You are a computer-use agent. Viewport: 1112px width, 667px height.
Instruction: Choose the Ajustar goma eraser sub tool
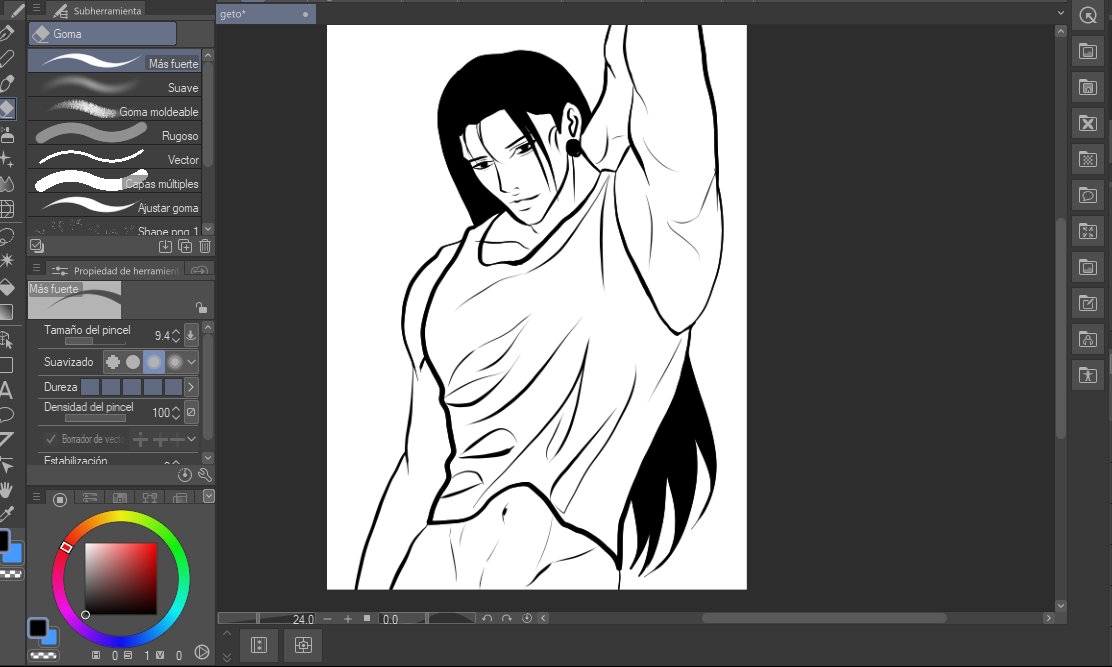(115, 208)
